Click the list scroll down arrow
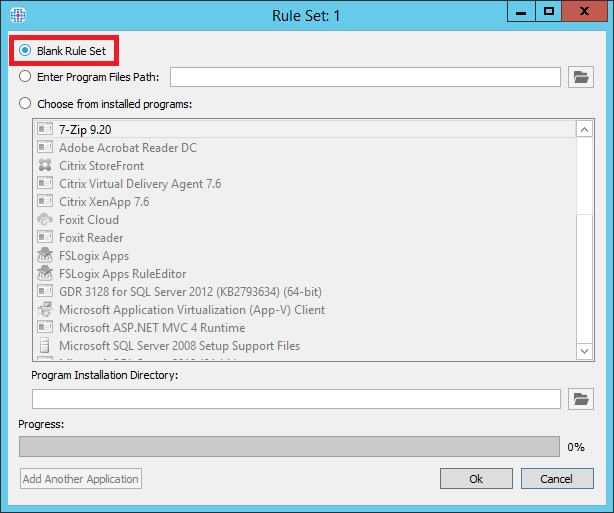614x513 pixels. tap(584, 351)
